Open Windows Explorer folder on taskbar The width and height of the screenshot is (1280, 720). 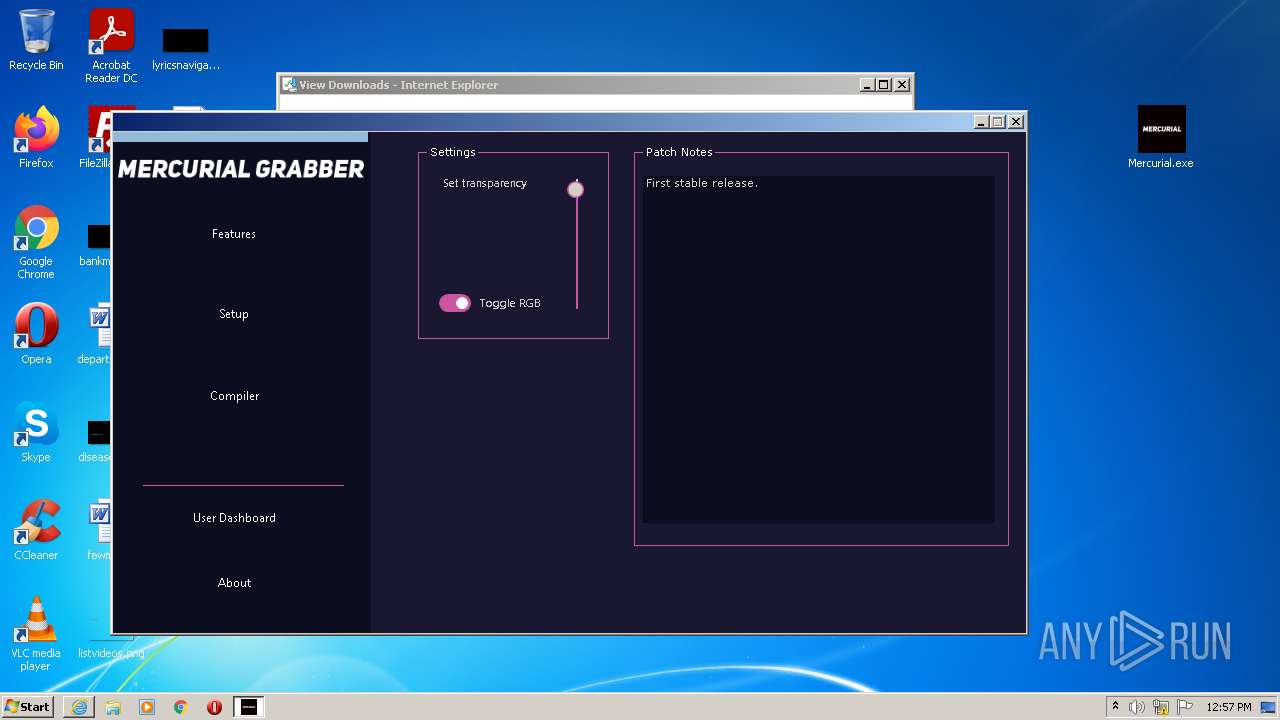coord(113,707)
